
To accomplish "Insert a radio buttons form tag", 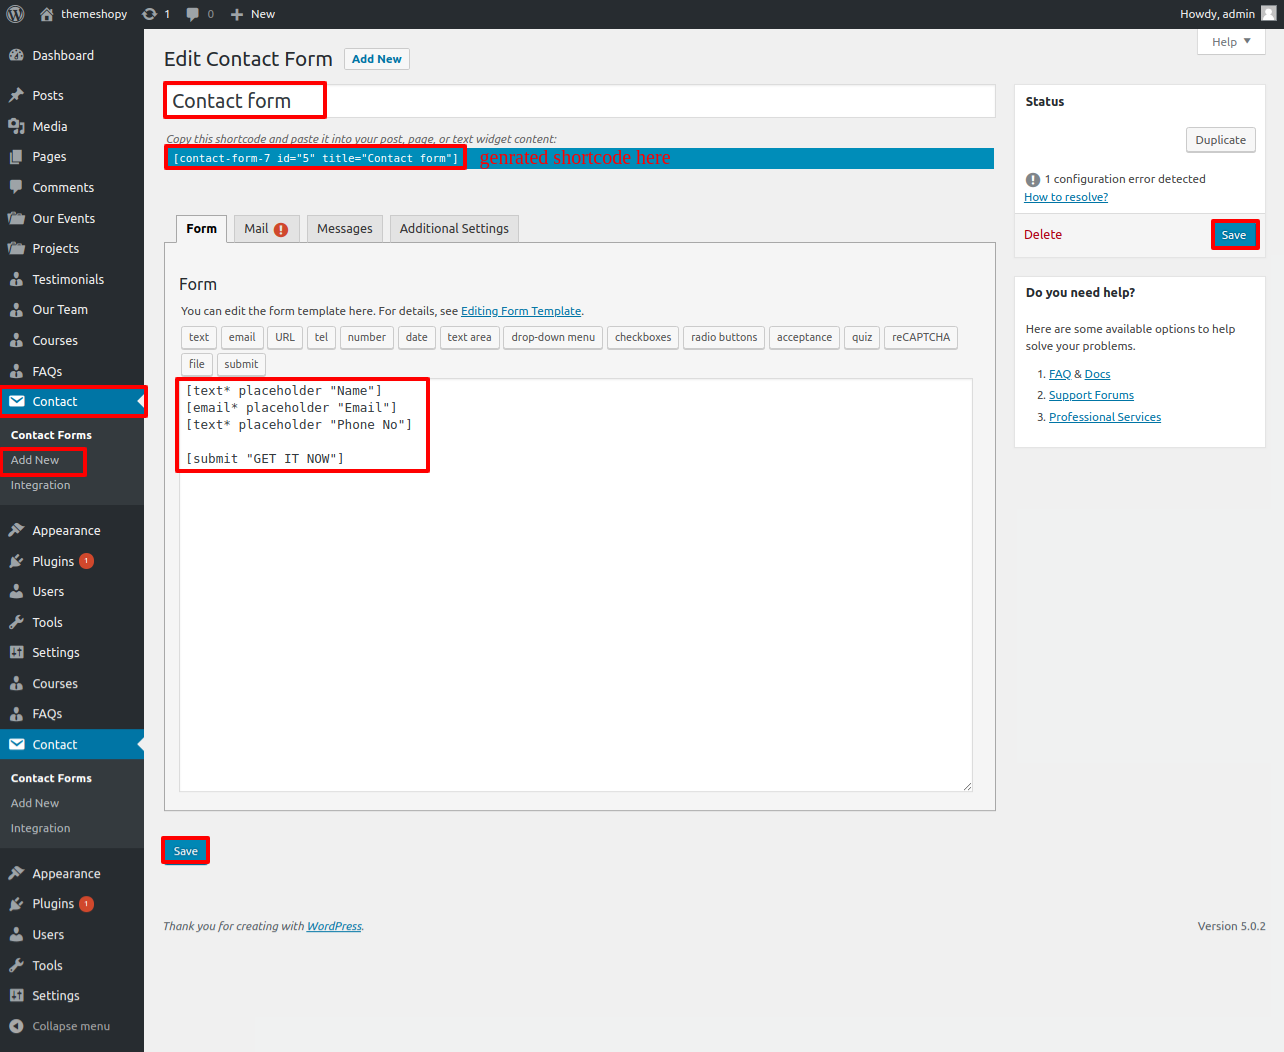I will click(x=723, y=338).
